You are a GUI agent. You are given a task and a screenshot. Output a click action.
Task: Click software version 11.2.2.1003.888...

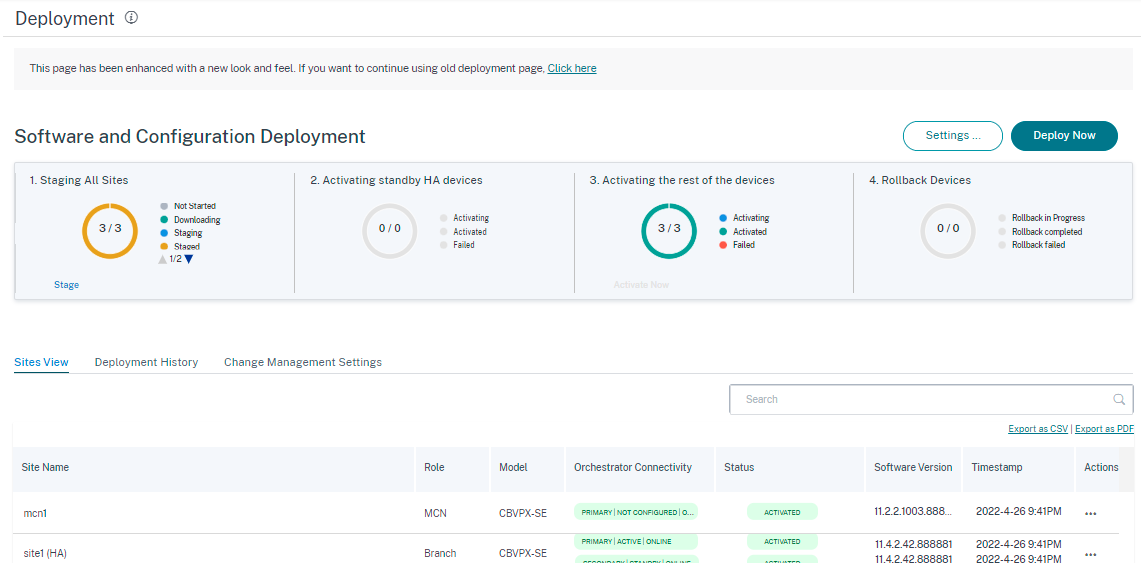pos(913,511)
